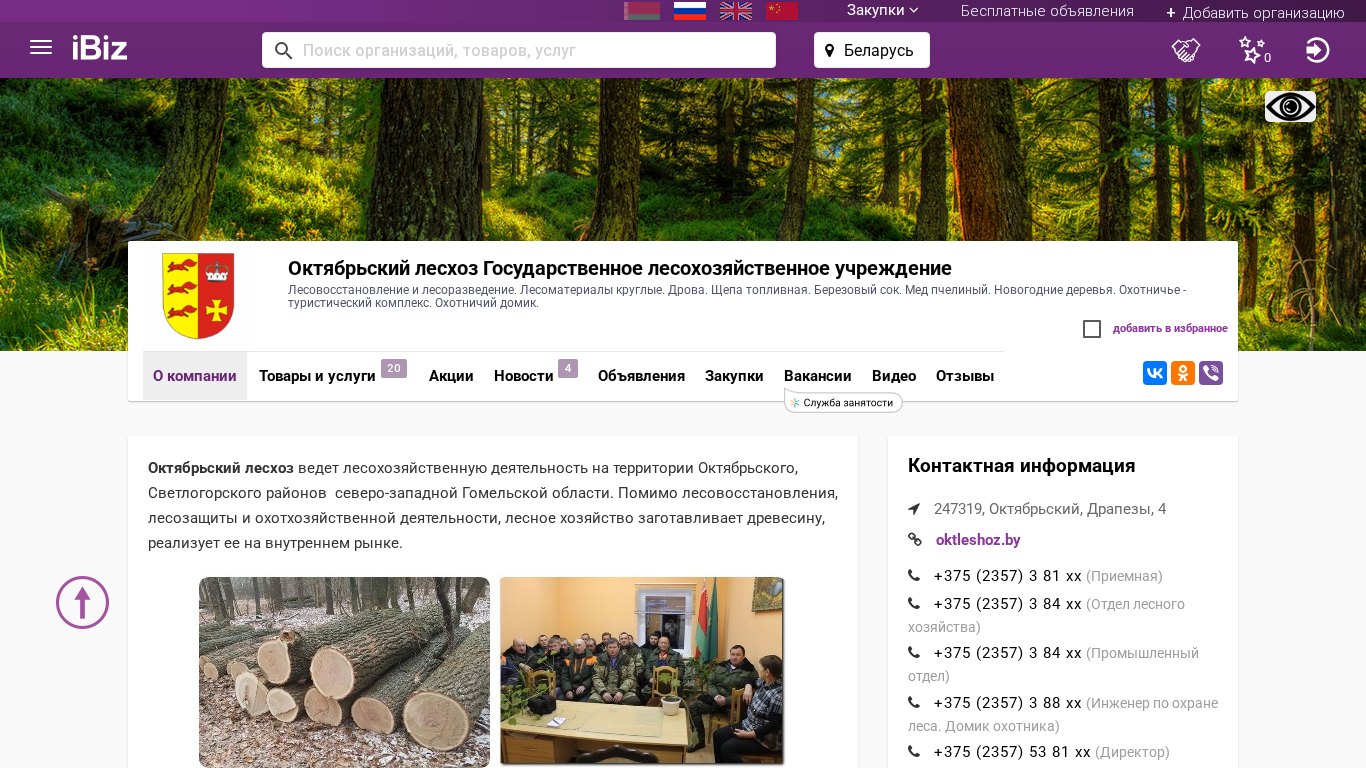Click the 'добавить в избранное' link text
The image size is (1366, 768).
(x=1170, y=329)
